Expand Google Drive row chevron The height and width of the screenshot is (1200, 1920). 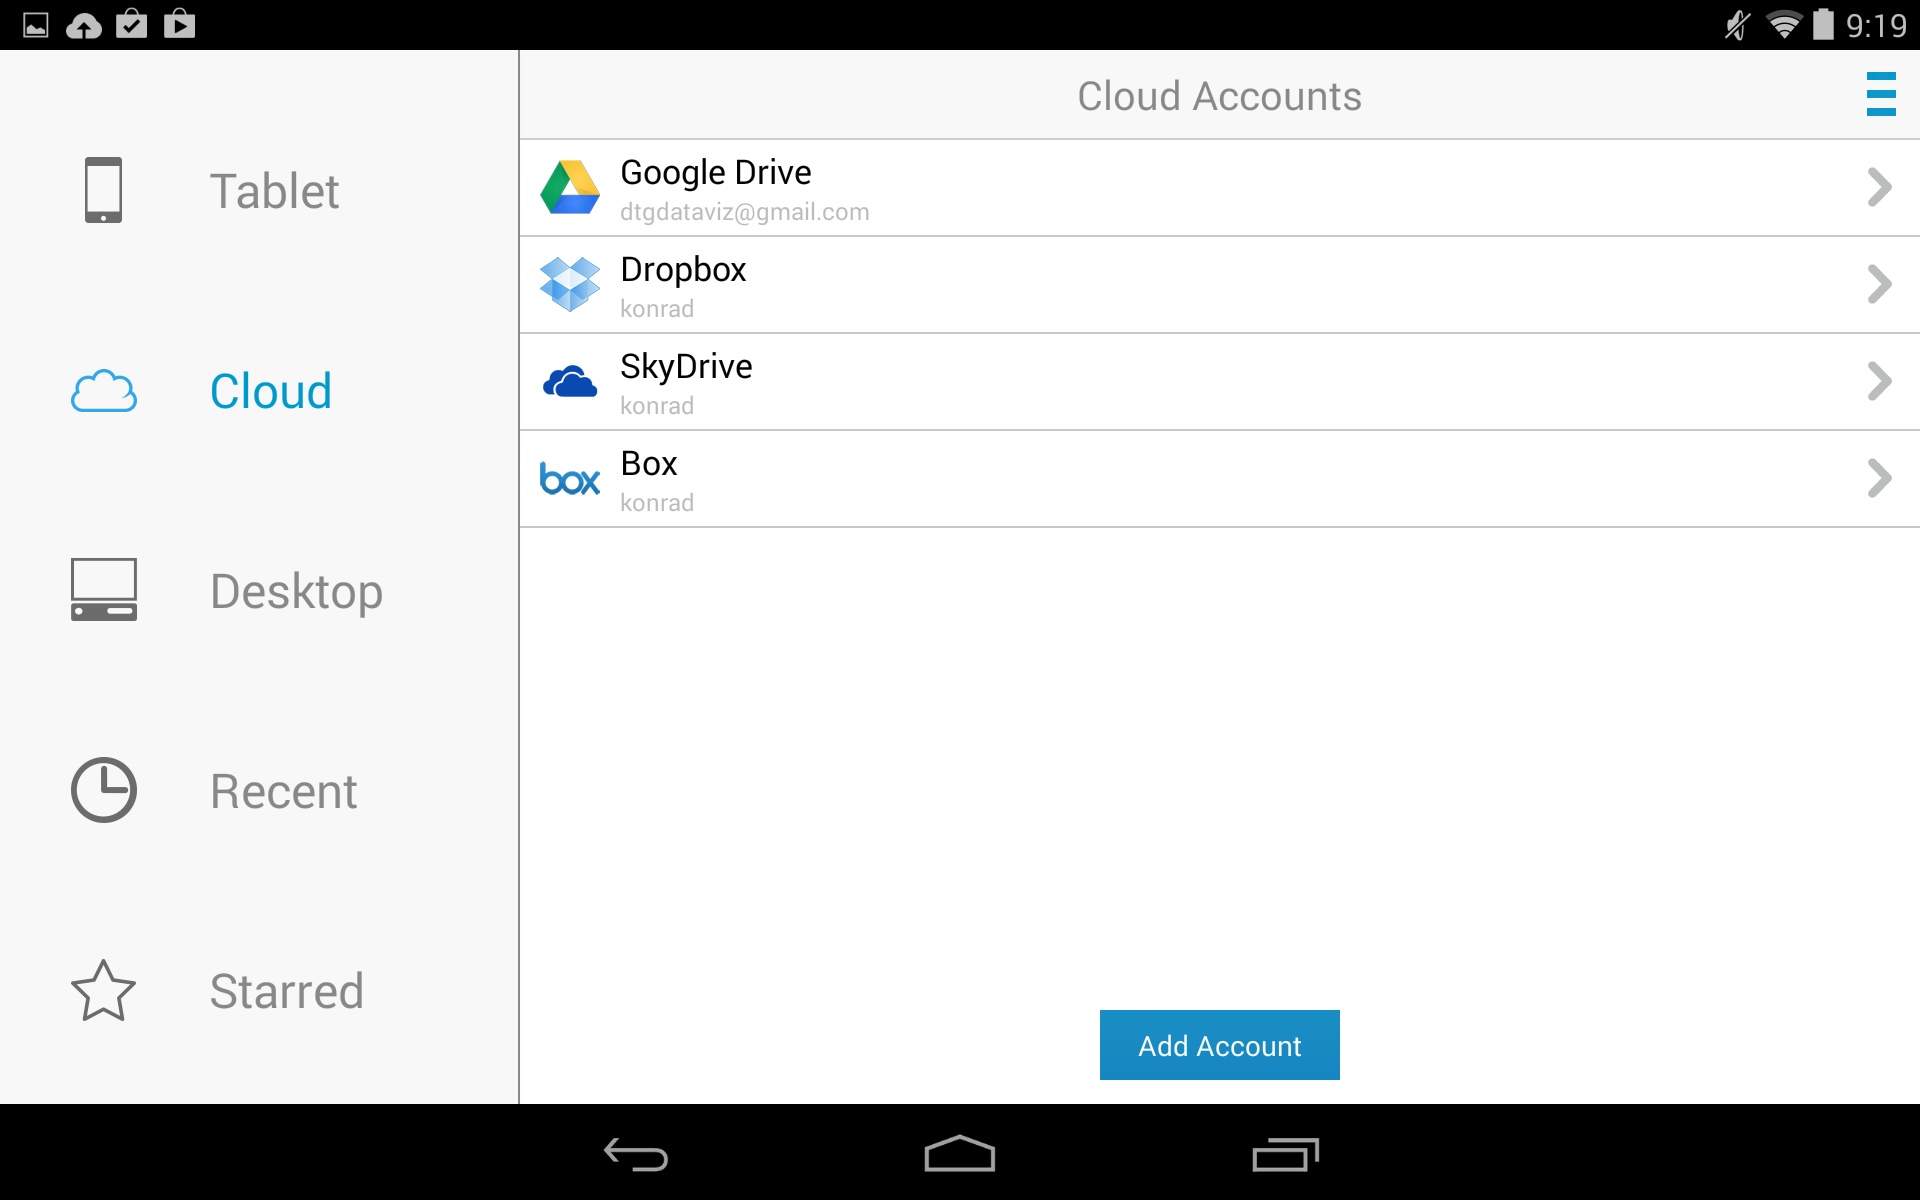(x=1880, y=187)
